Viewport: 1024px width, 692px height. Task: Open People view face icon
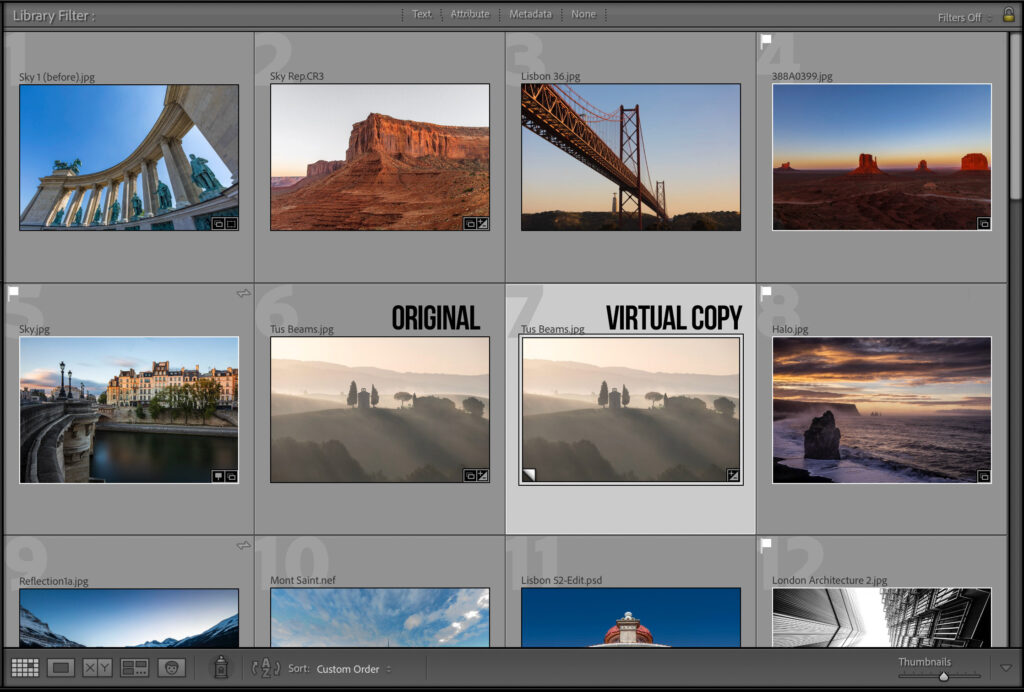click(172, 667)
